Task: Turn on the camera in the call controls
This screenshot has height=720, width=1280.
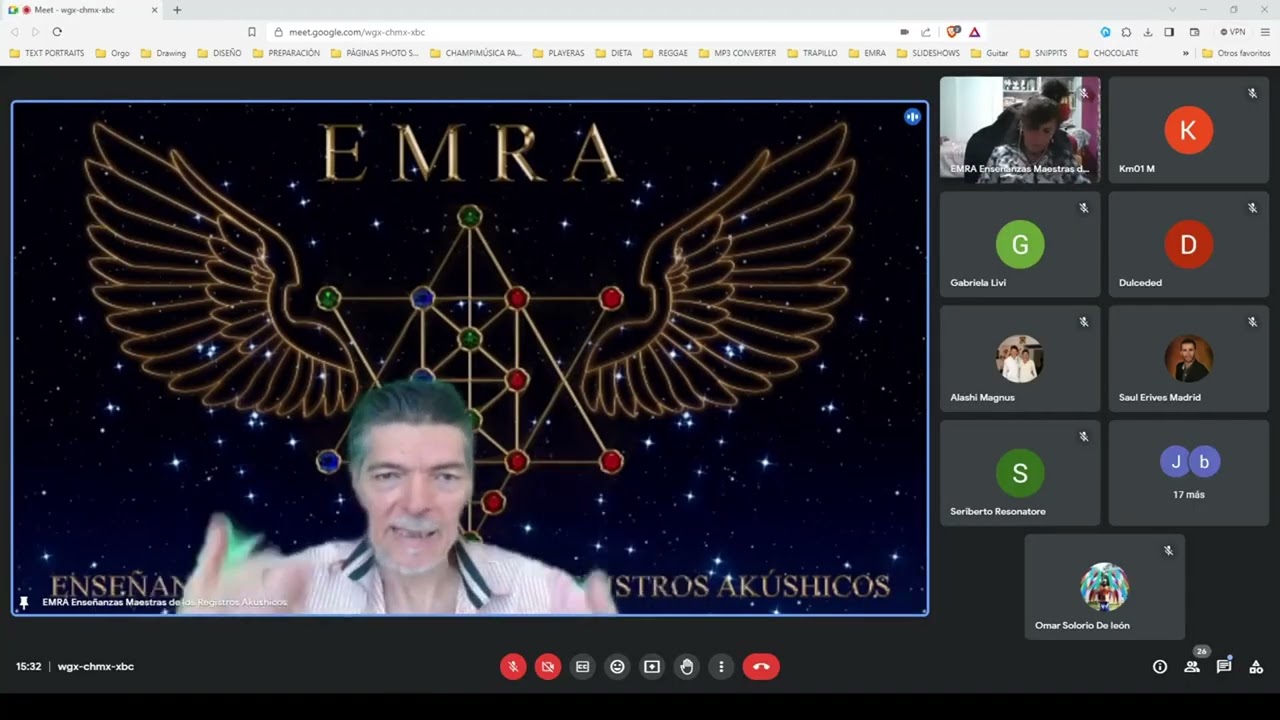Action: 548,667
